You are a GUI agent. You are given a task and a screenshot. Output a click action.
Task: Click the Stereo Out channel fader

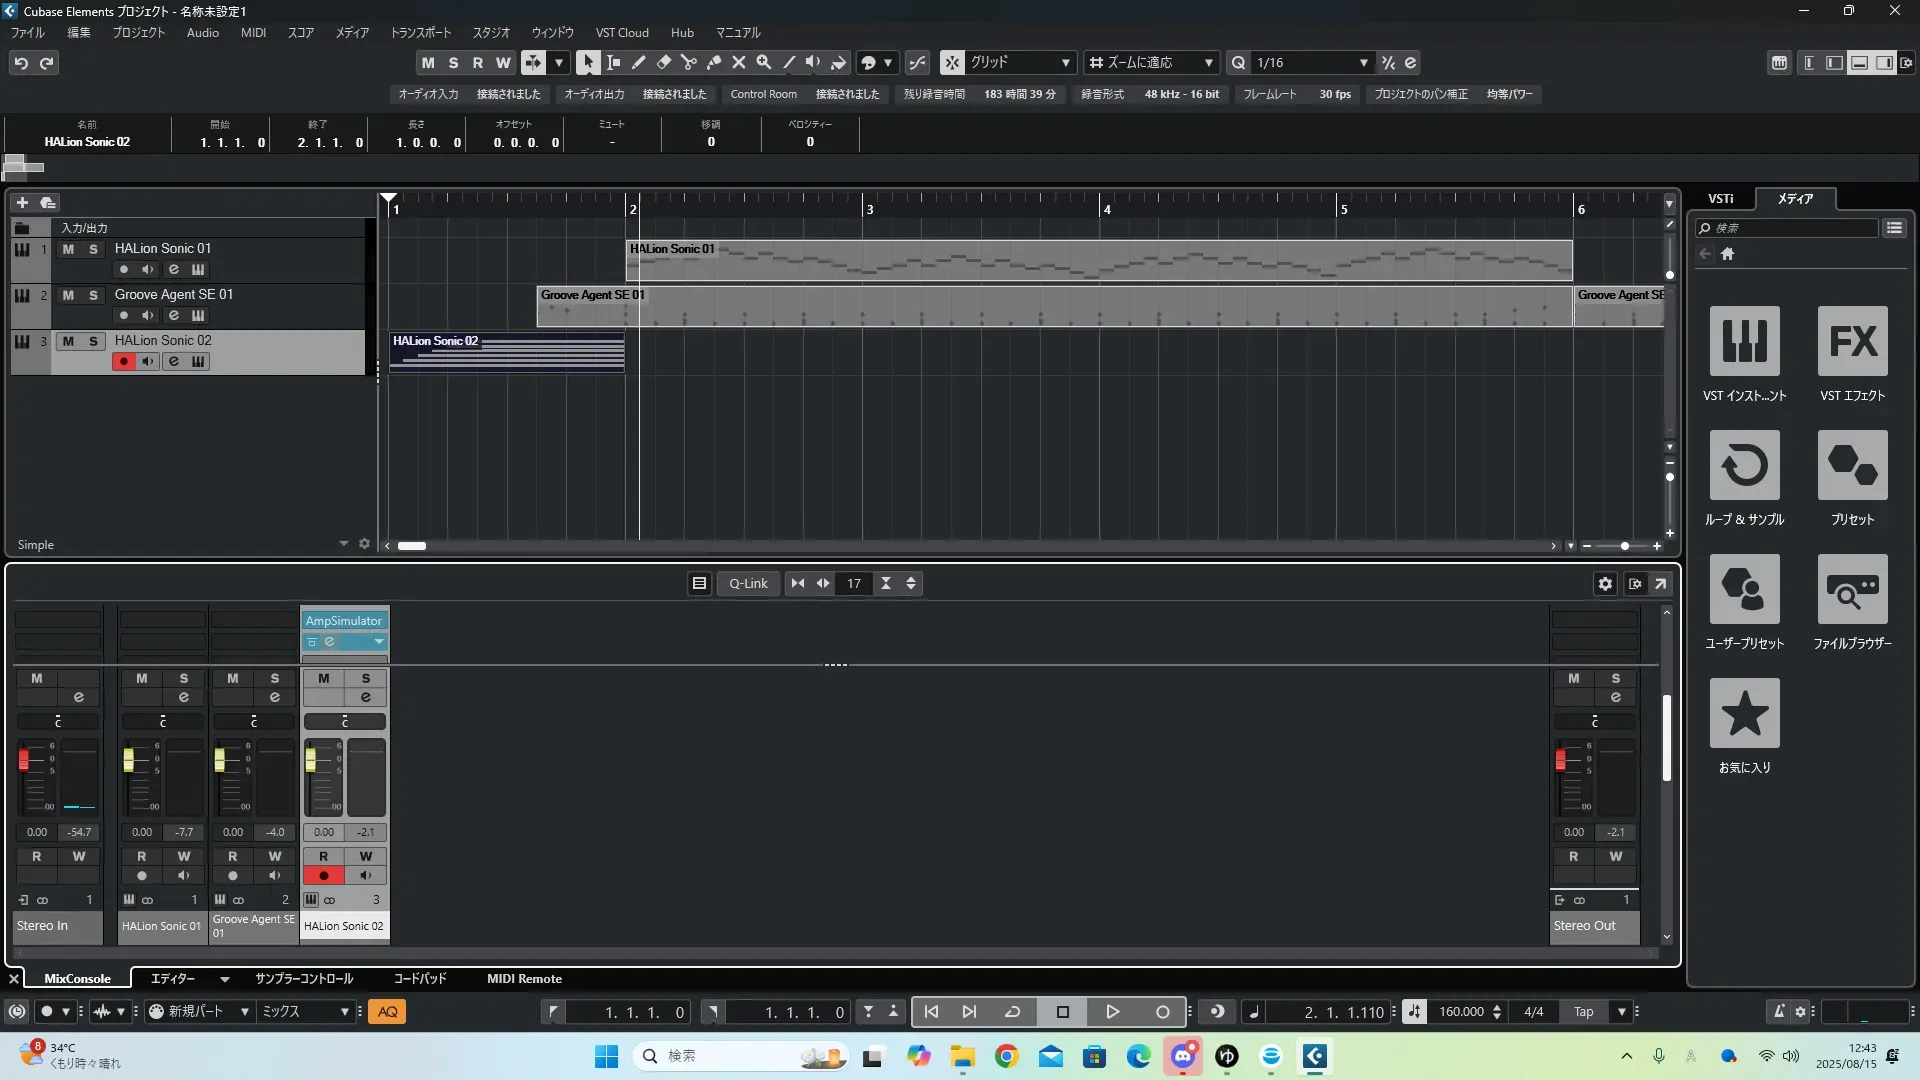tap(1560, 760)
